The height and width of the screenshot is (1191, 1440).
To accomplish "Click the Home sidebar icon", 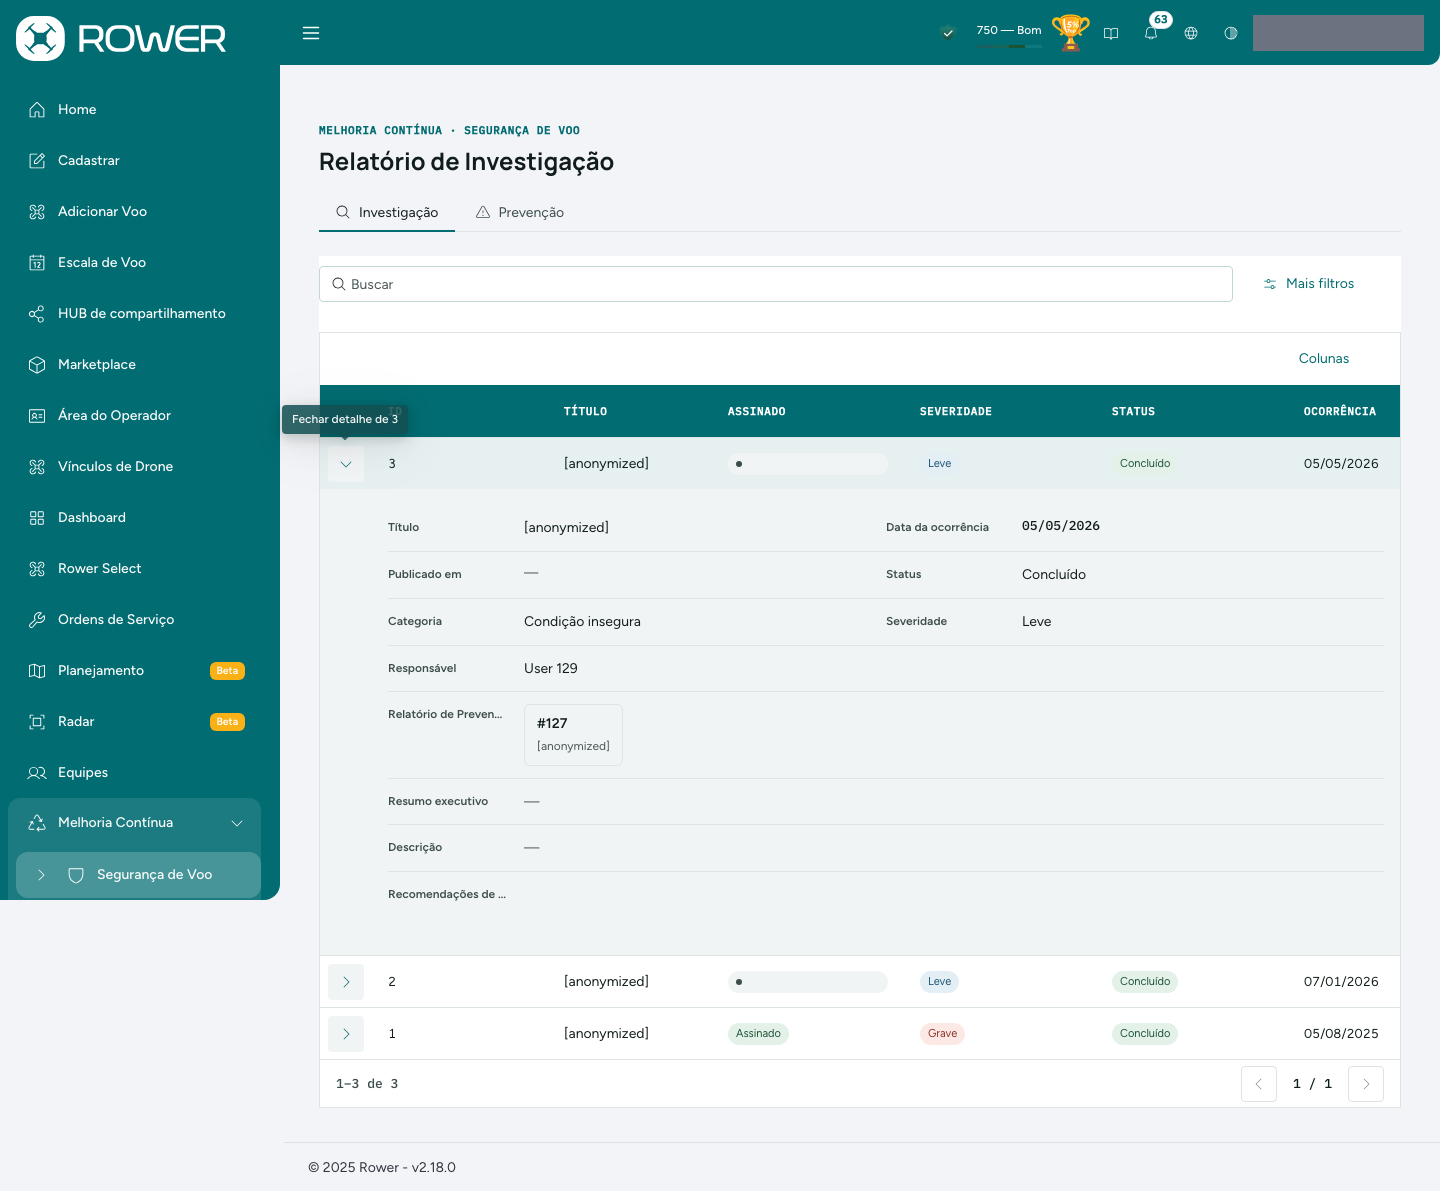I will tap(37, 110).
